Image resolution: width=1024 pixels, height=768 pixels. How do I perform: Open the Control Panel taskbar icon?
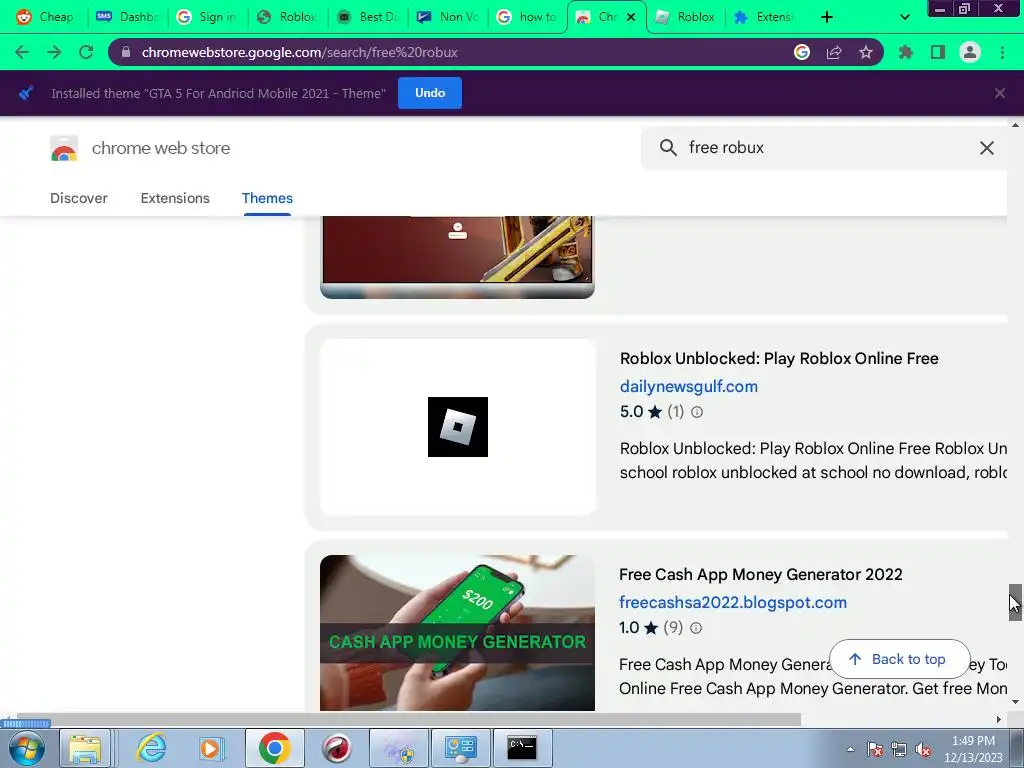pos(460,748)
